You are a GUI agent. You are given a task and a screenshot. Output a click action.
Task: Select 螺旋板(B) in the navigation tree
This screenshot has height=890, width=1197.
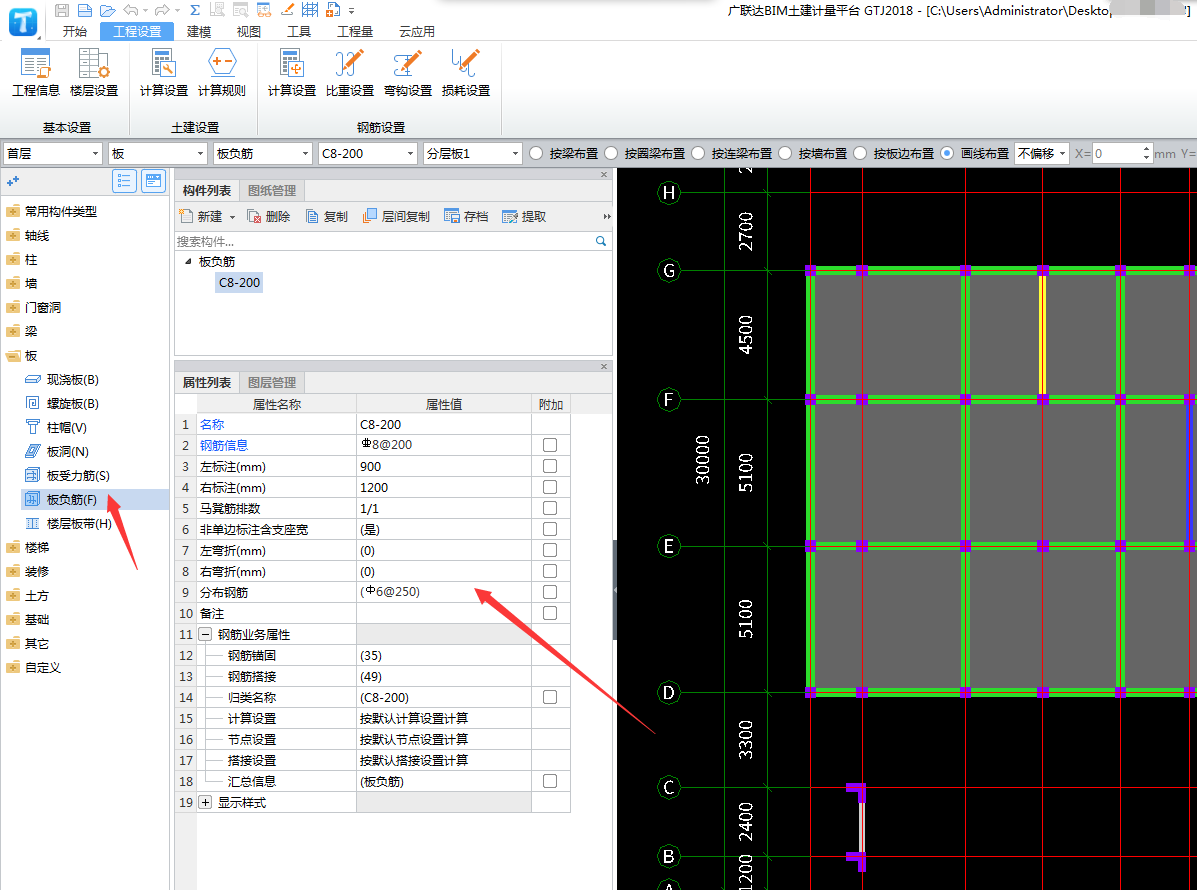click(73, 403)
